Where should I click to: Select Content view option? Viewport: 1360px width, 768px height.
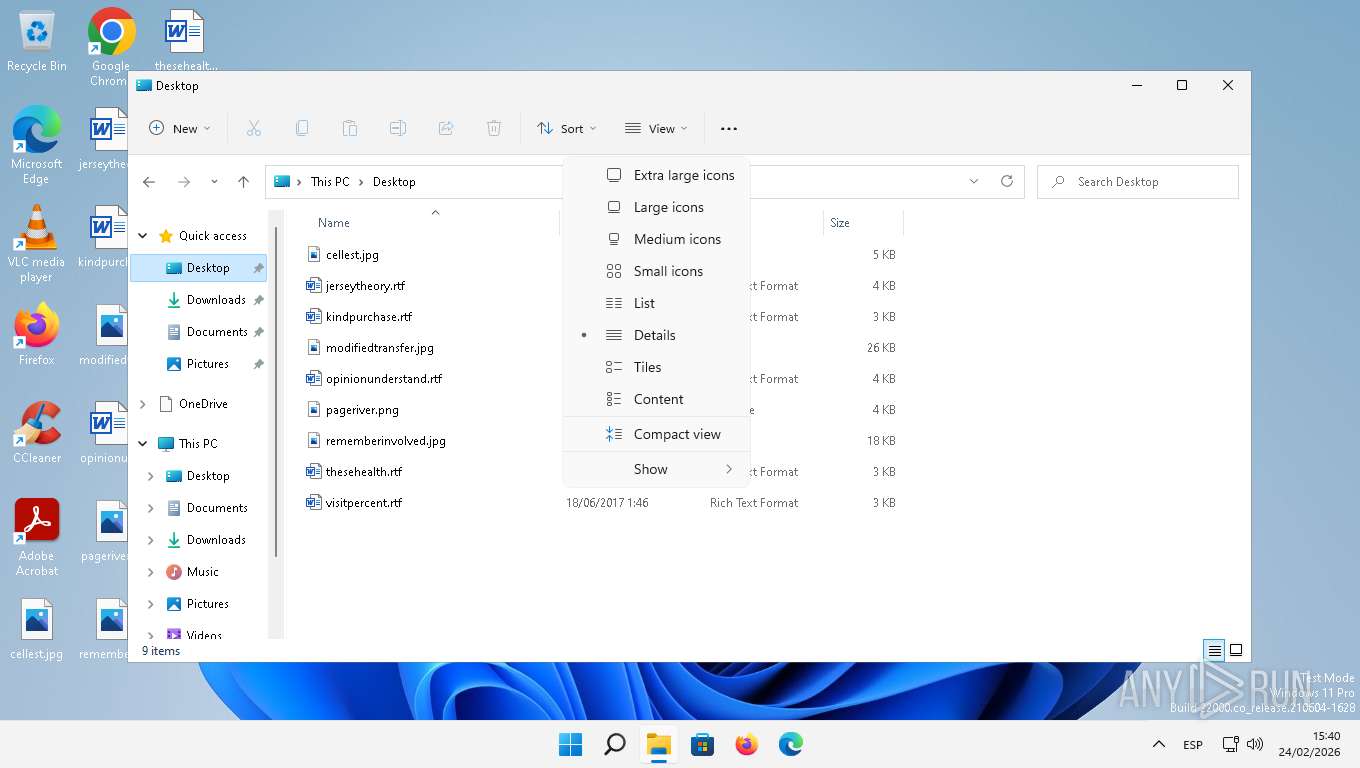[657, 399]
